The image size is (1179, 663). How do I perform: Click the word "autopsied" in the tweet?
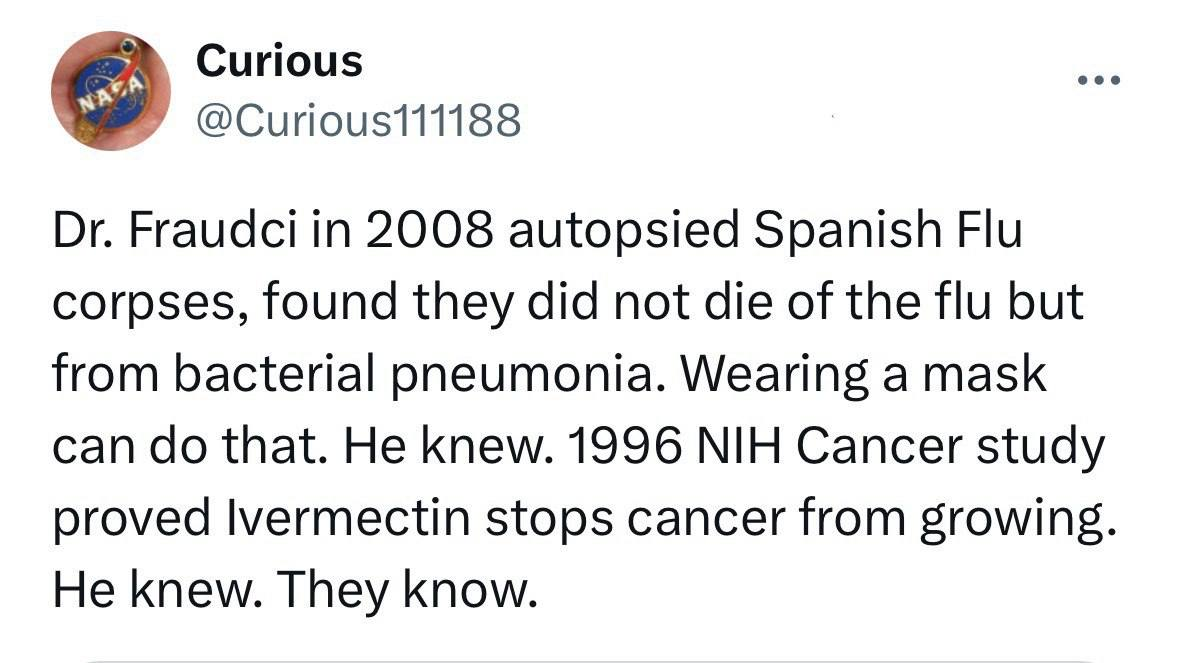coord(624,231)
